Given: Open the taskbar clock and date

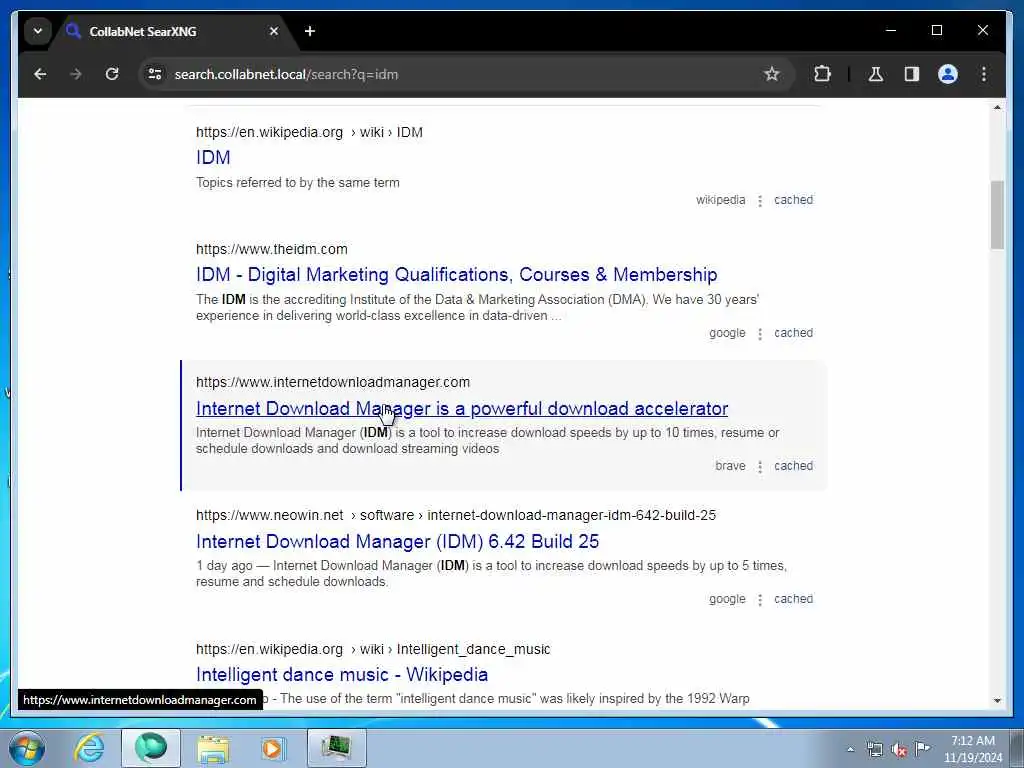Looking at the screenshot, I should point(972,749).
